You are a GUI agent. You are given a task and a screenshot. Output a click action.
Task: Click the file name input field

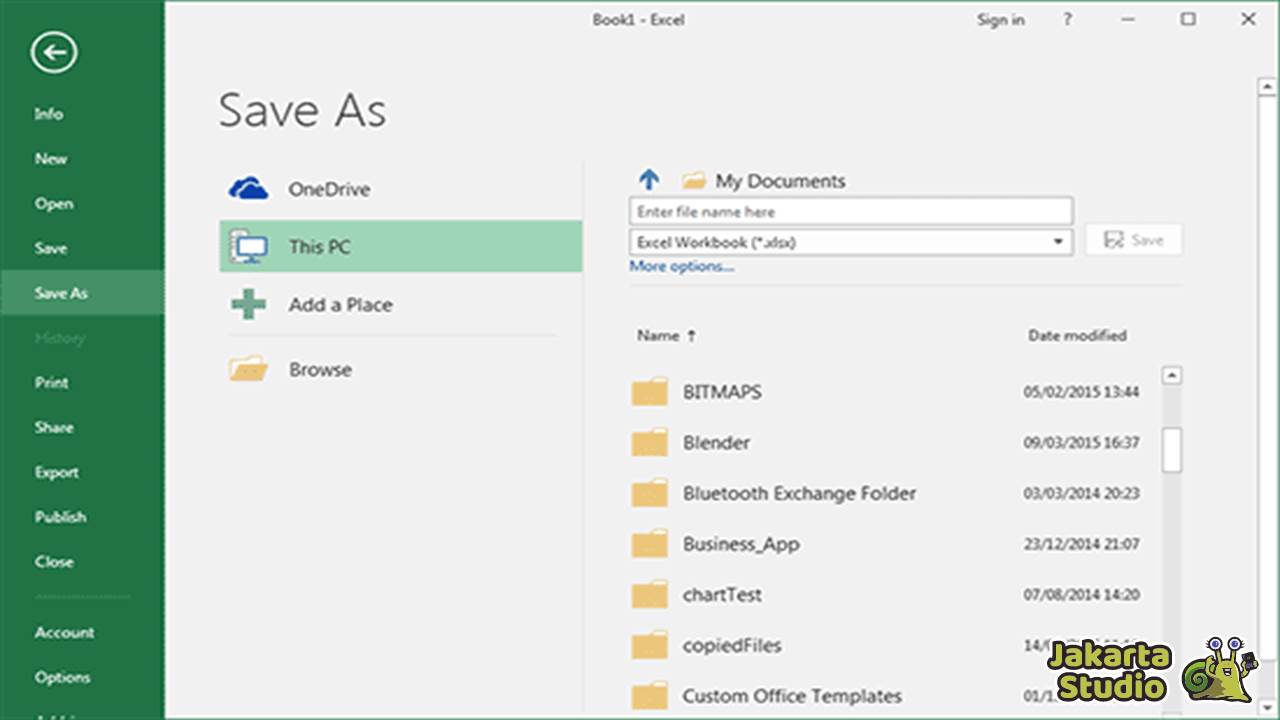coord(850,211)
